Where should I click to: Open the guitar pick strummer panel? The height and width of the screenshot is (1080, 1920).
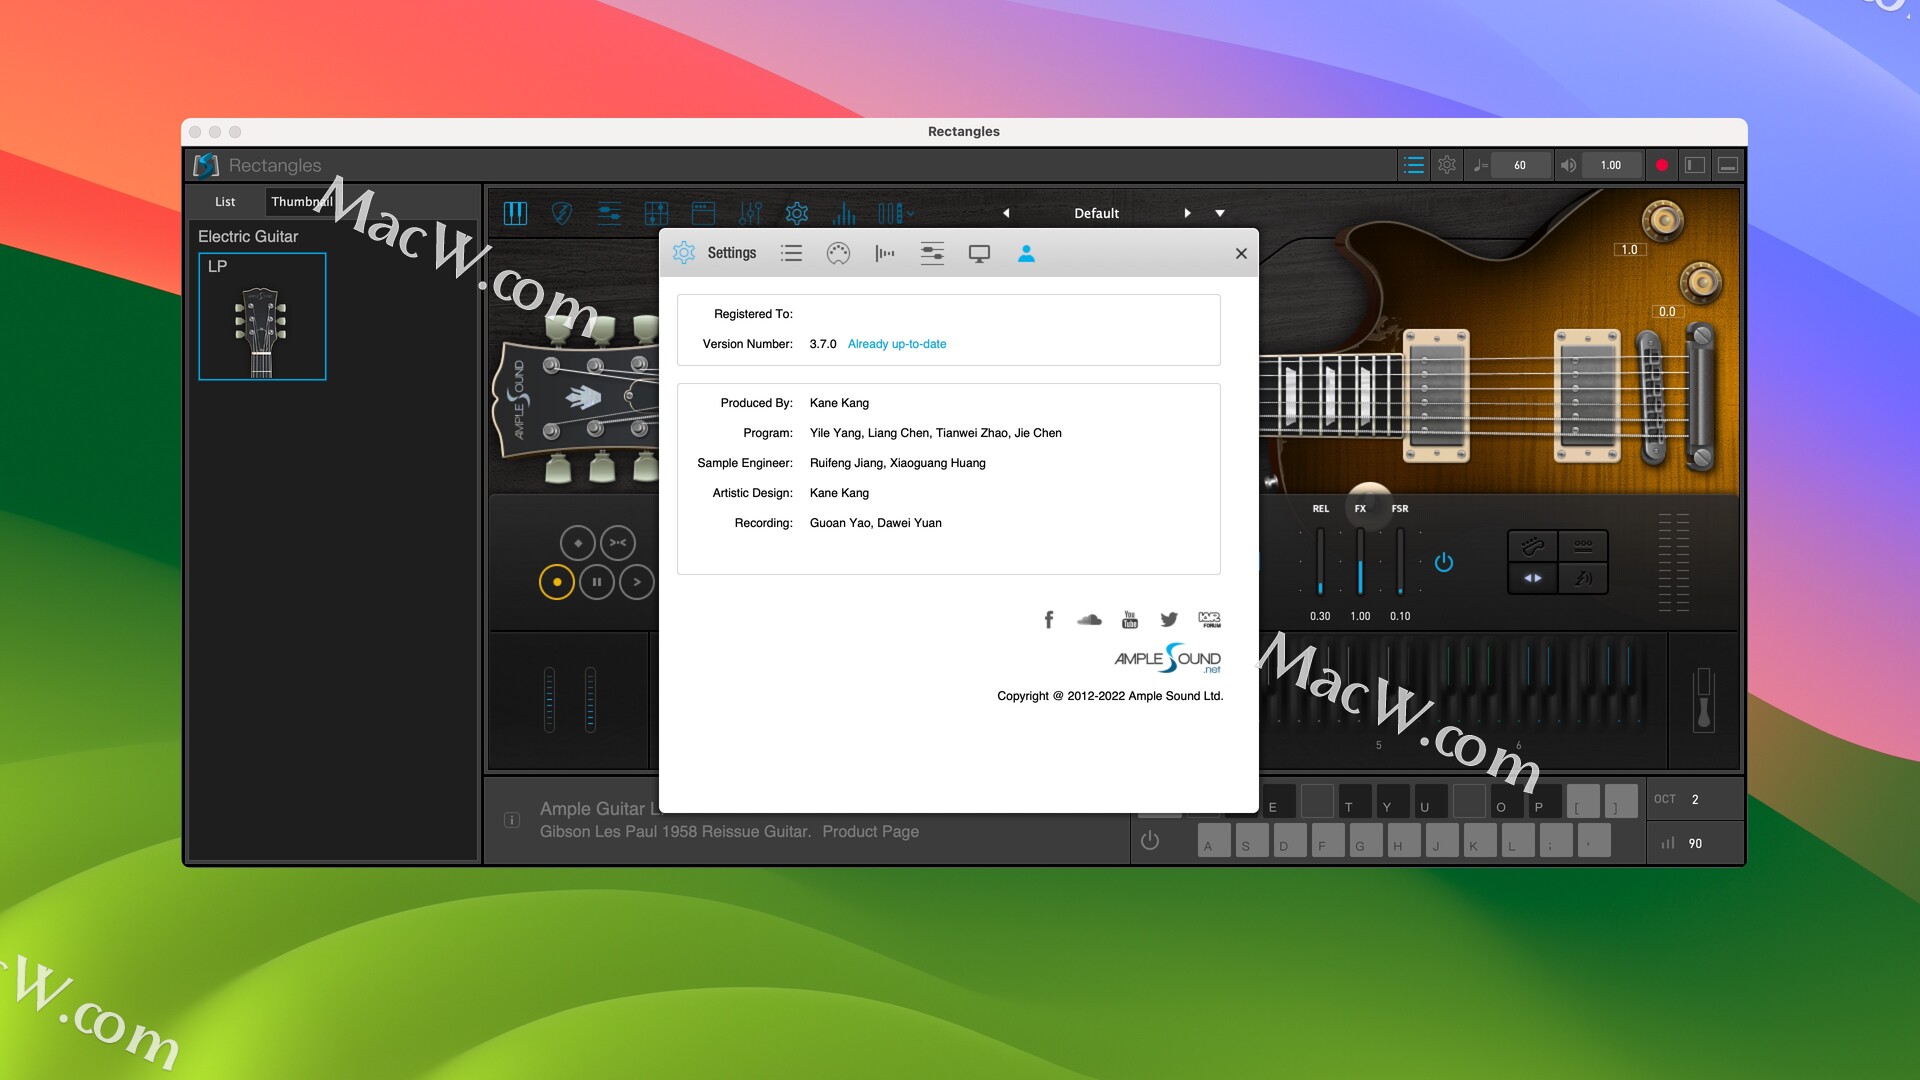562,213
